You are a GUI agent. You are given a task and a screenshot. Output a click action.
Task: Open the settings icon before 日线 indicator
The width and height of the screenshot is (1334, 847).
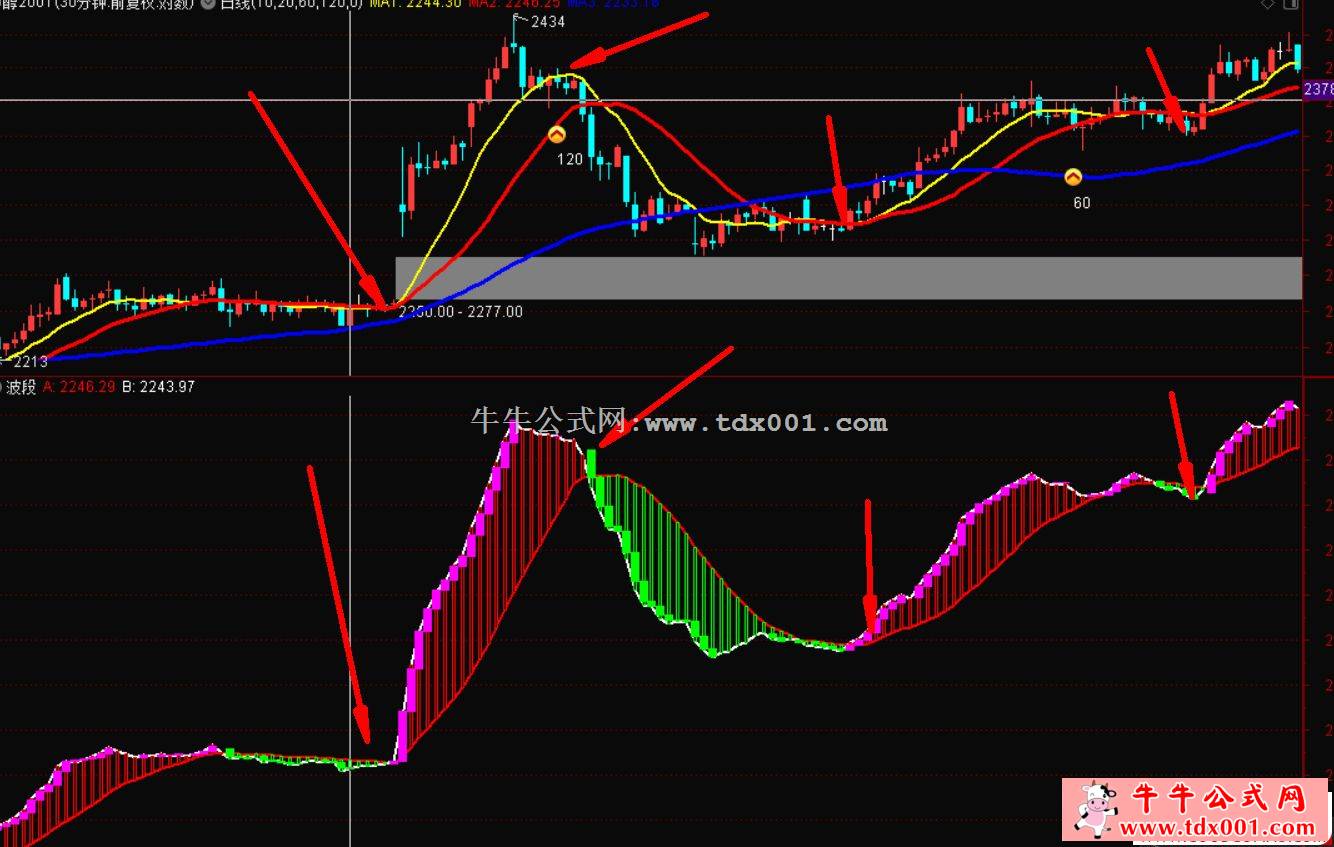tap(208, 4)
